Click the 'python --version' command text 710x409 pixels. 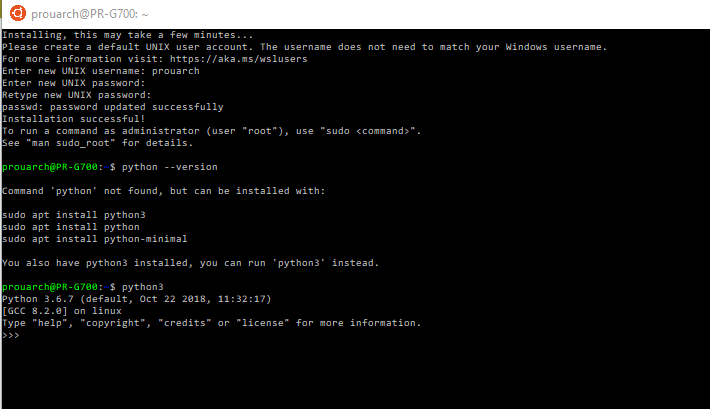coord(169,167)
